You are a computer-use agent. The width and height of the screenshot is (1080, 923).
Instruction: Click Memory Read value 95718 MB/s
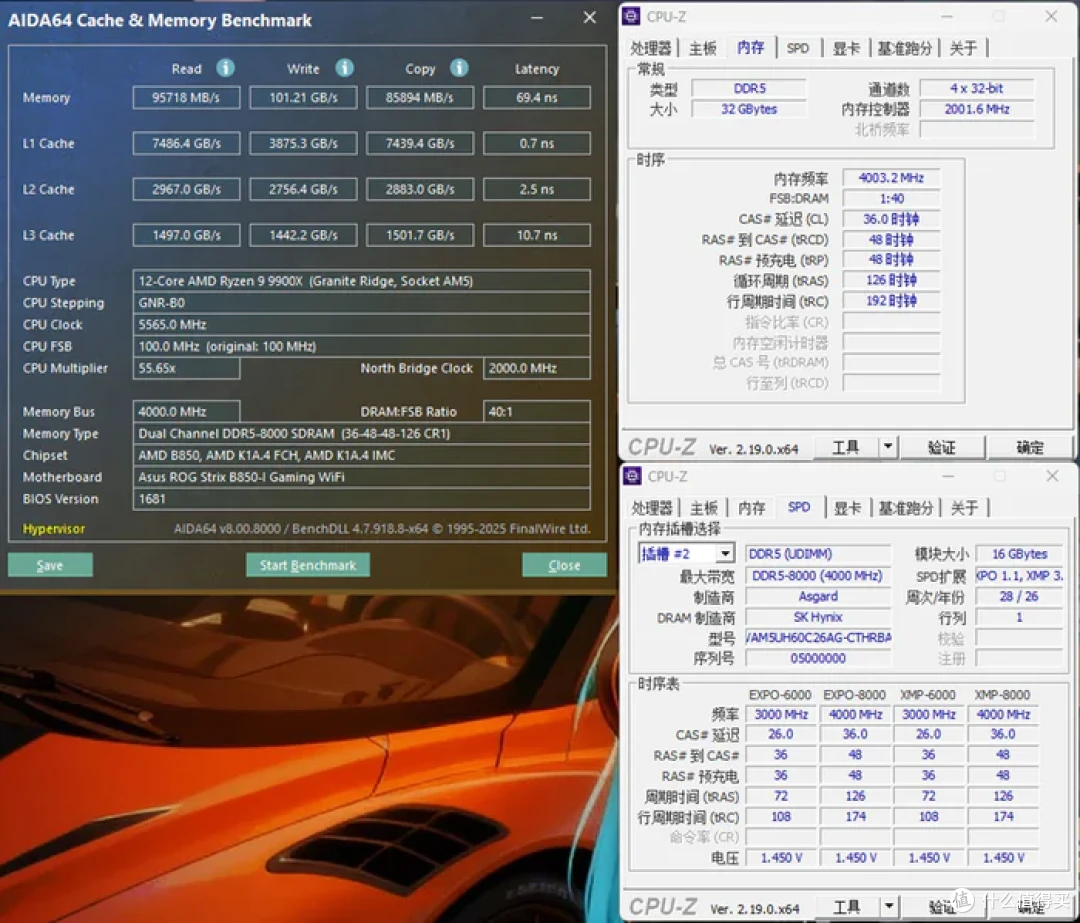point(186,98)
